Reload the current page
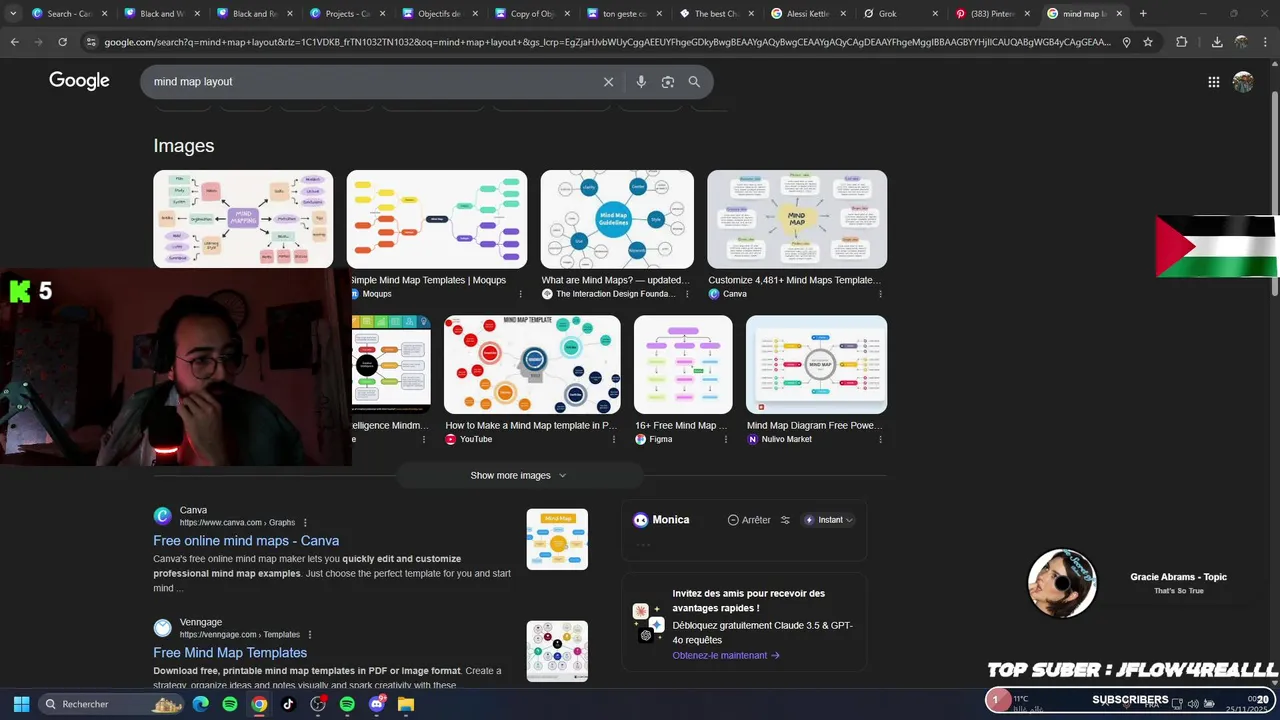This screenshot has width=1280, height=720. point(62,42)
